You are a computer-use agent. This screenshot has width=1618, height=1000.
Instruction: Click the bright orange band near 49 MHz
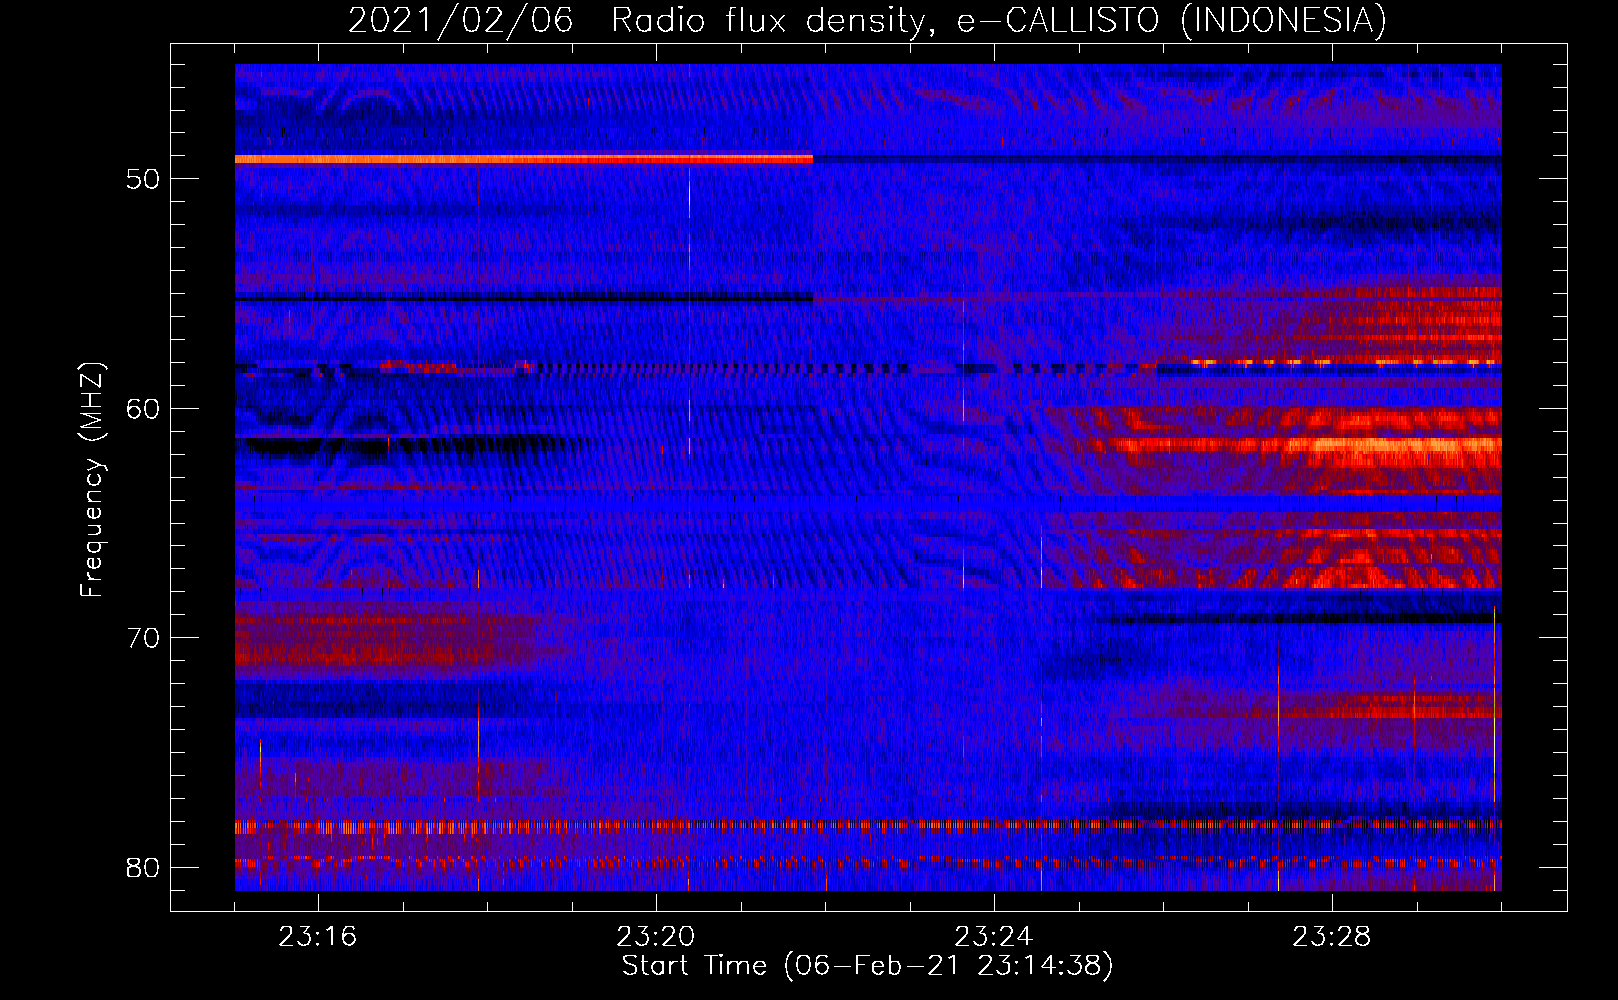pos(524,159)
